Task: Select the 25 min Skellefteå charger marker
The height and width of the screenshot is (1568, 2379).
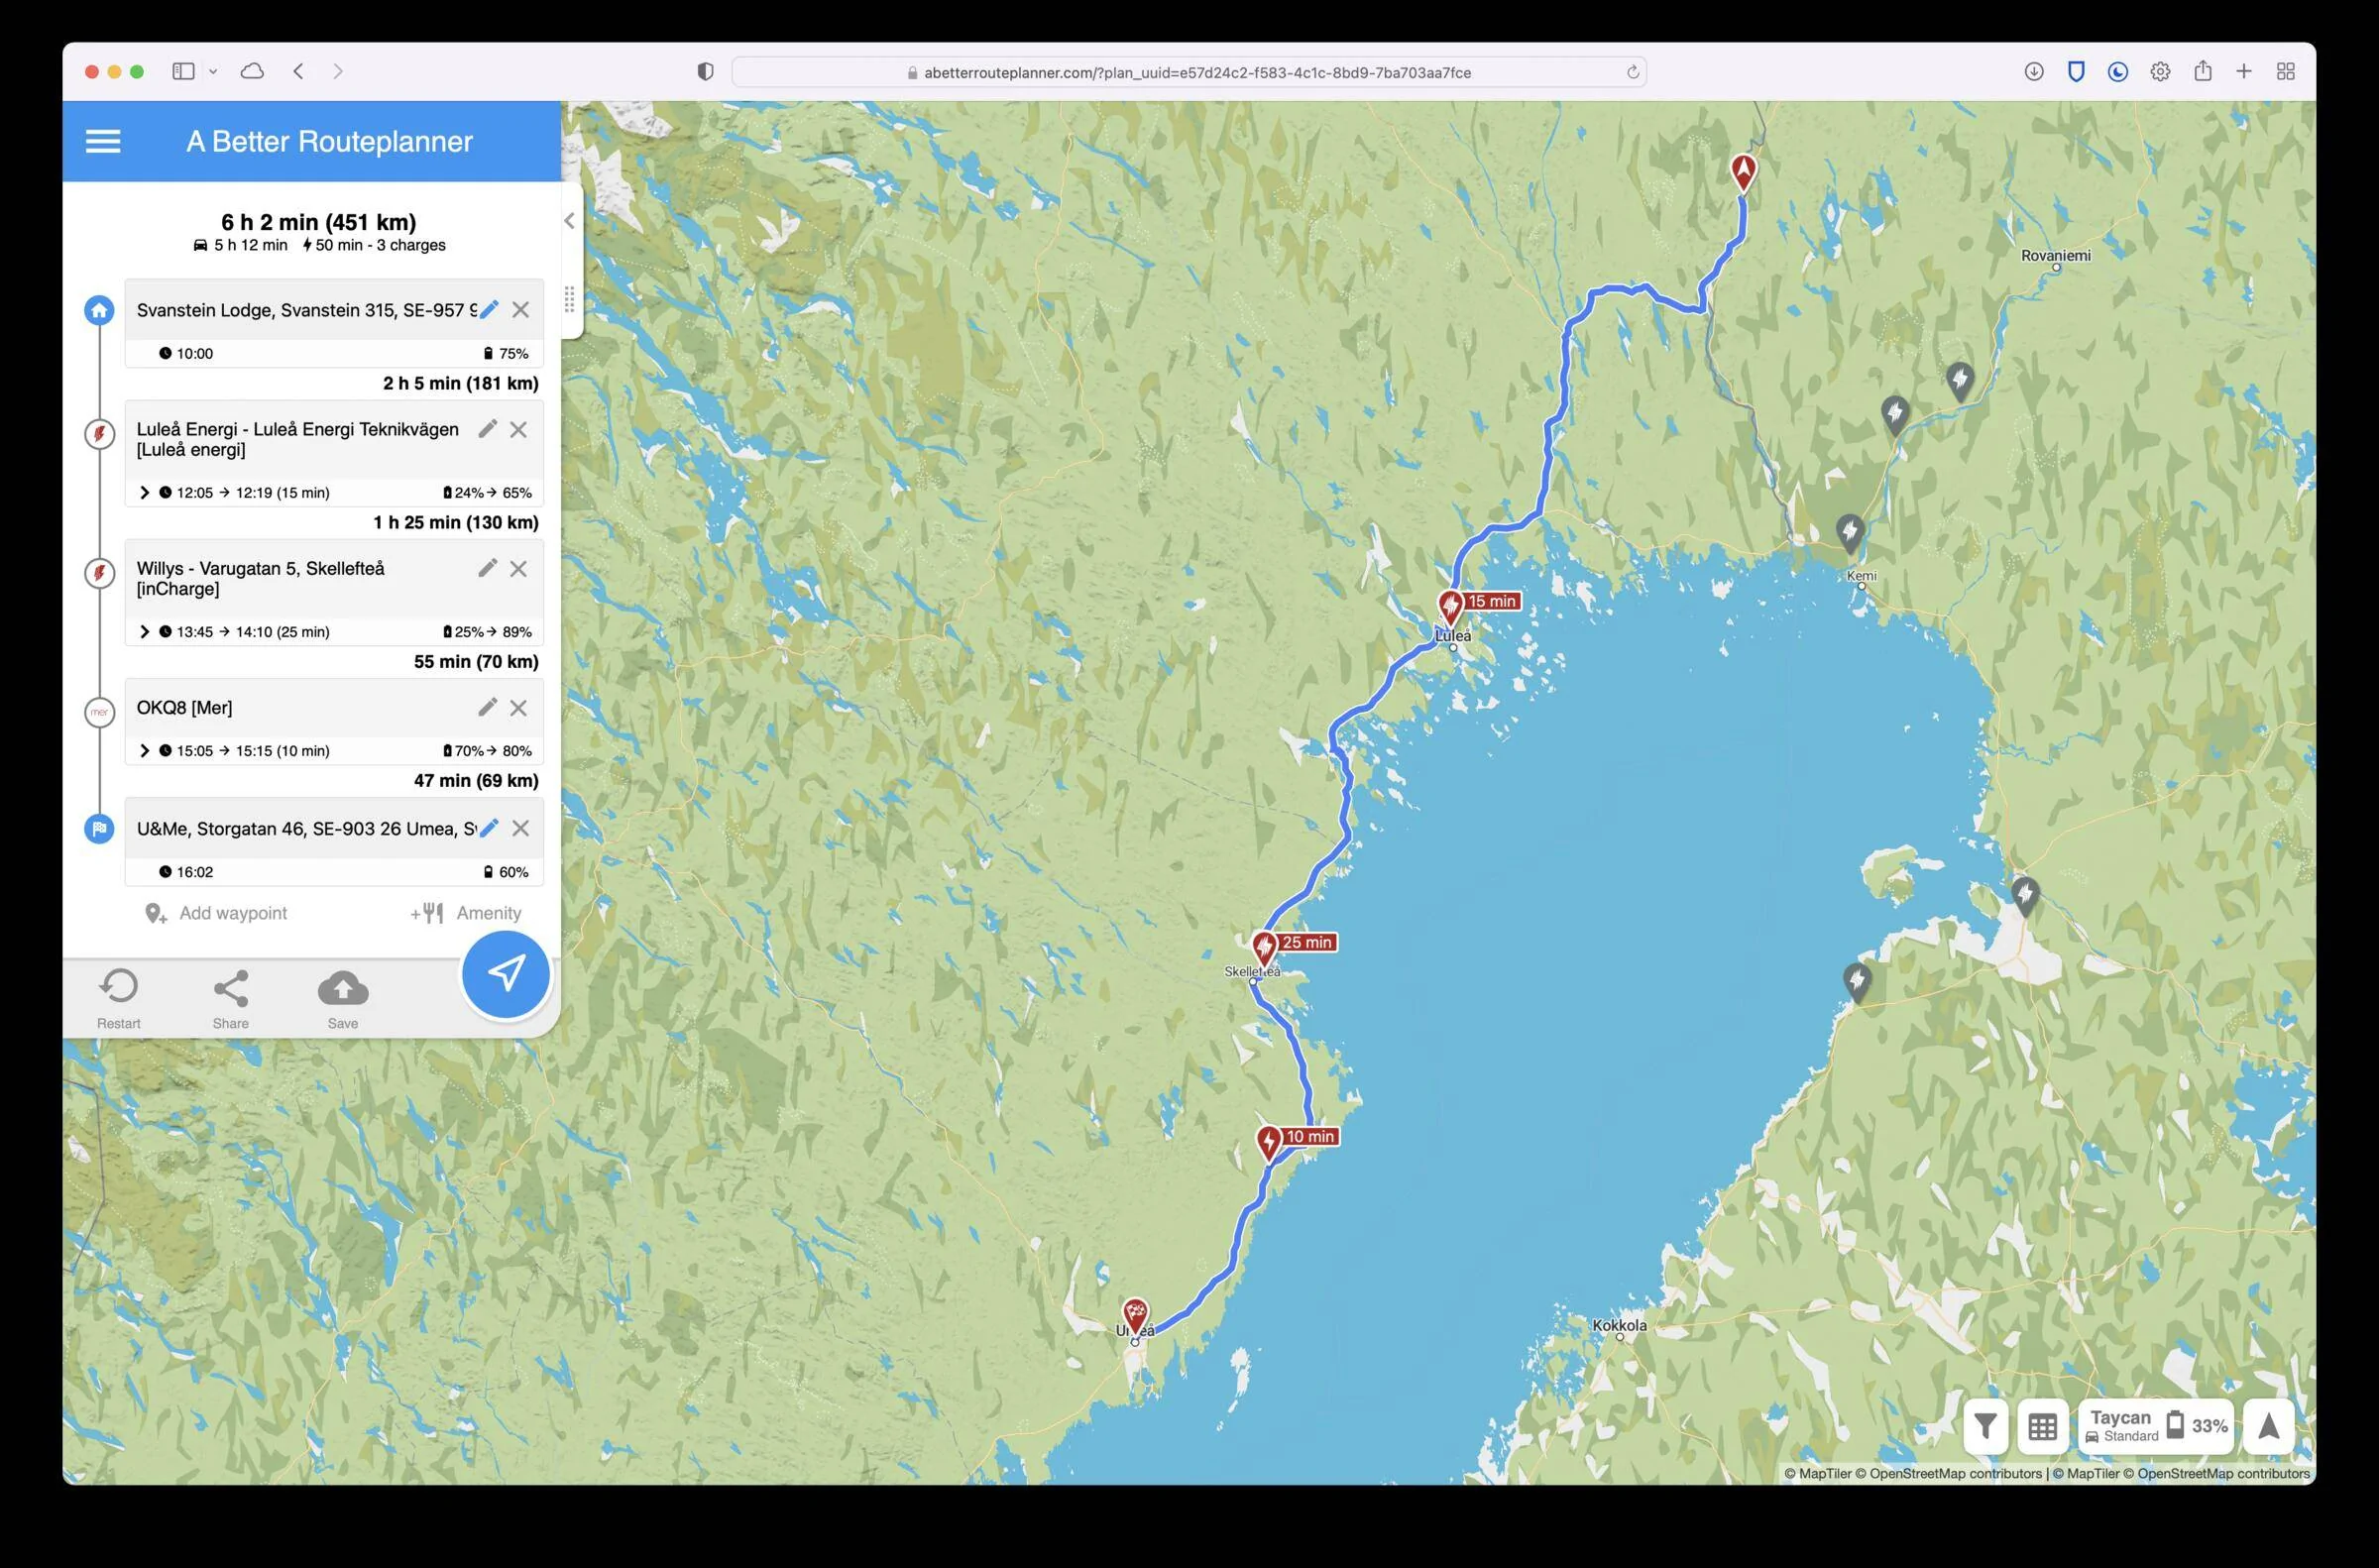Action: point(1264,947)
